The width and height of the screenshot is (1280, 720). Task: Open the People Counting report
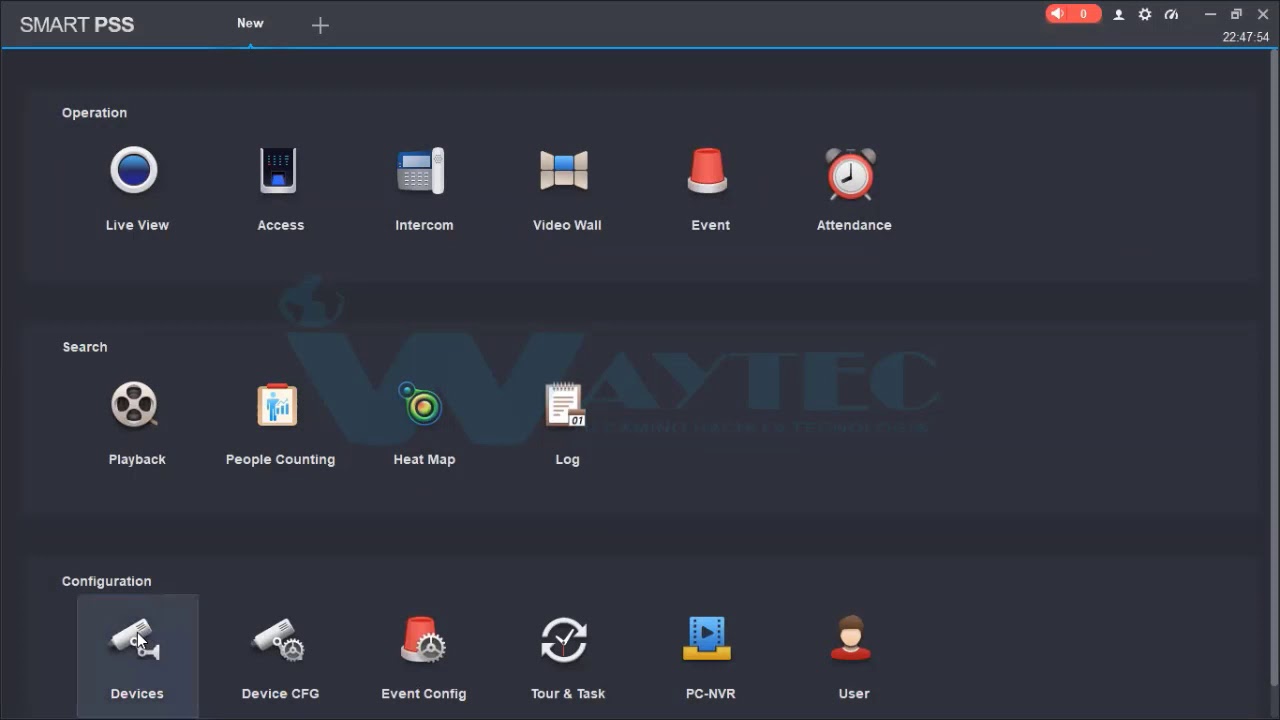[x=280, y=423]
